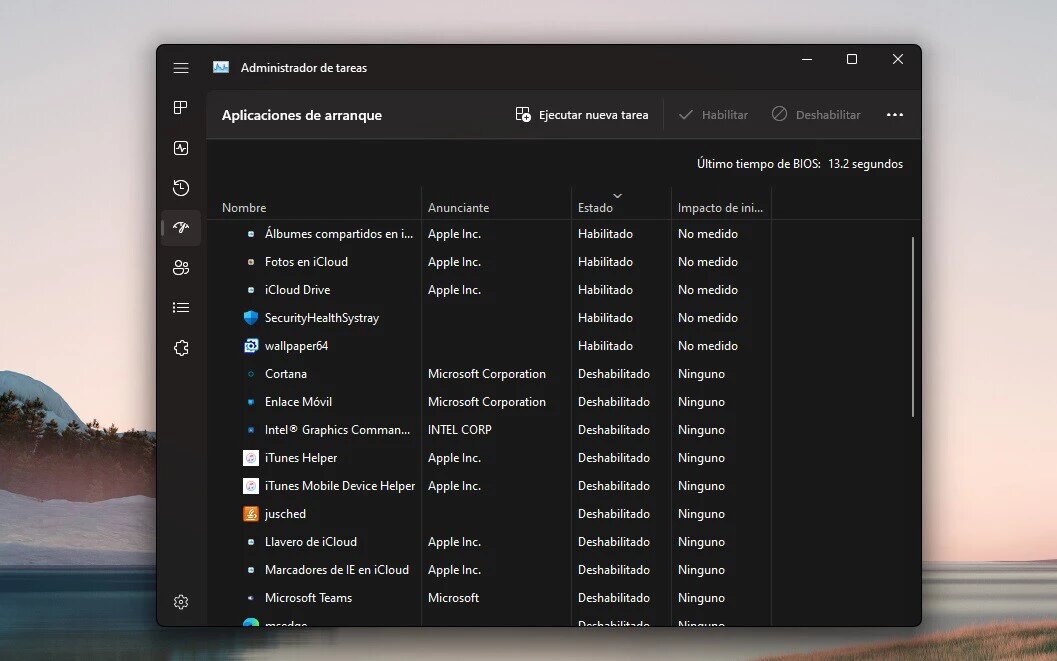Open the three-dot more options menu

[x=895, y=115]
